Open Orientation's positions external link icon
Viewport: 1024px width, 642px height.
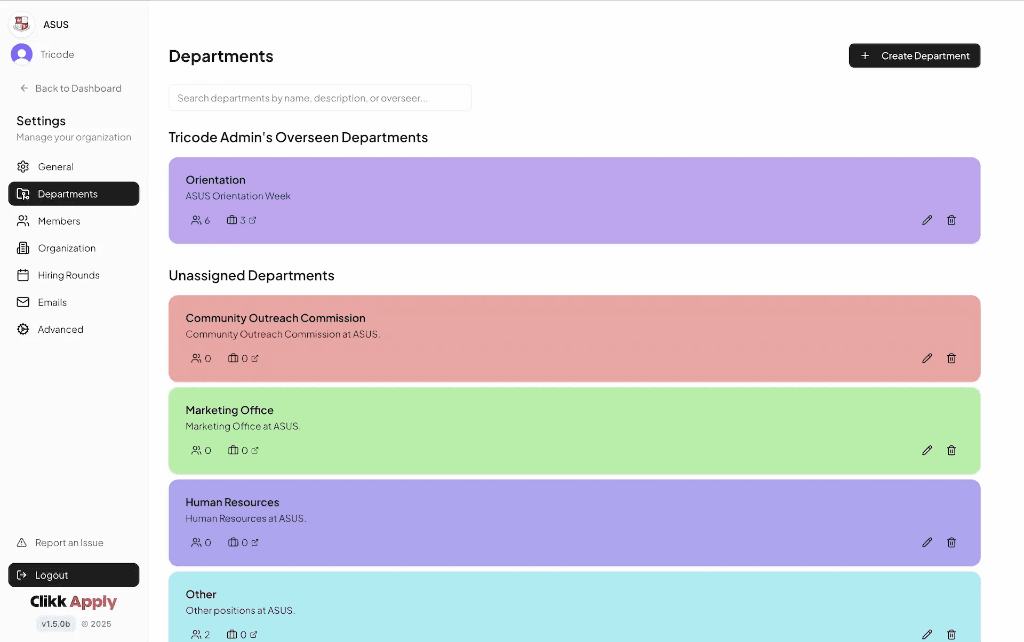click(x=252, y=220)
